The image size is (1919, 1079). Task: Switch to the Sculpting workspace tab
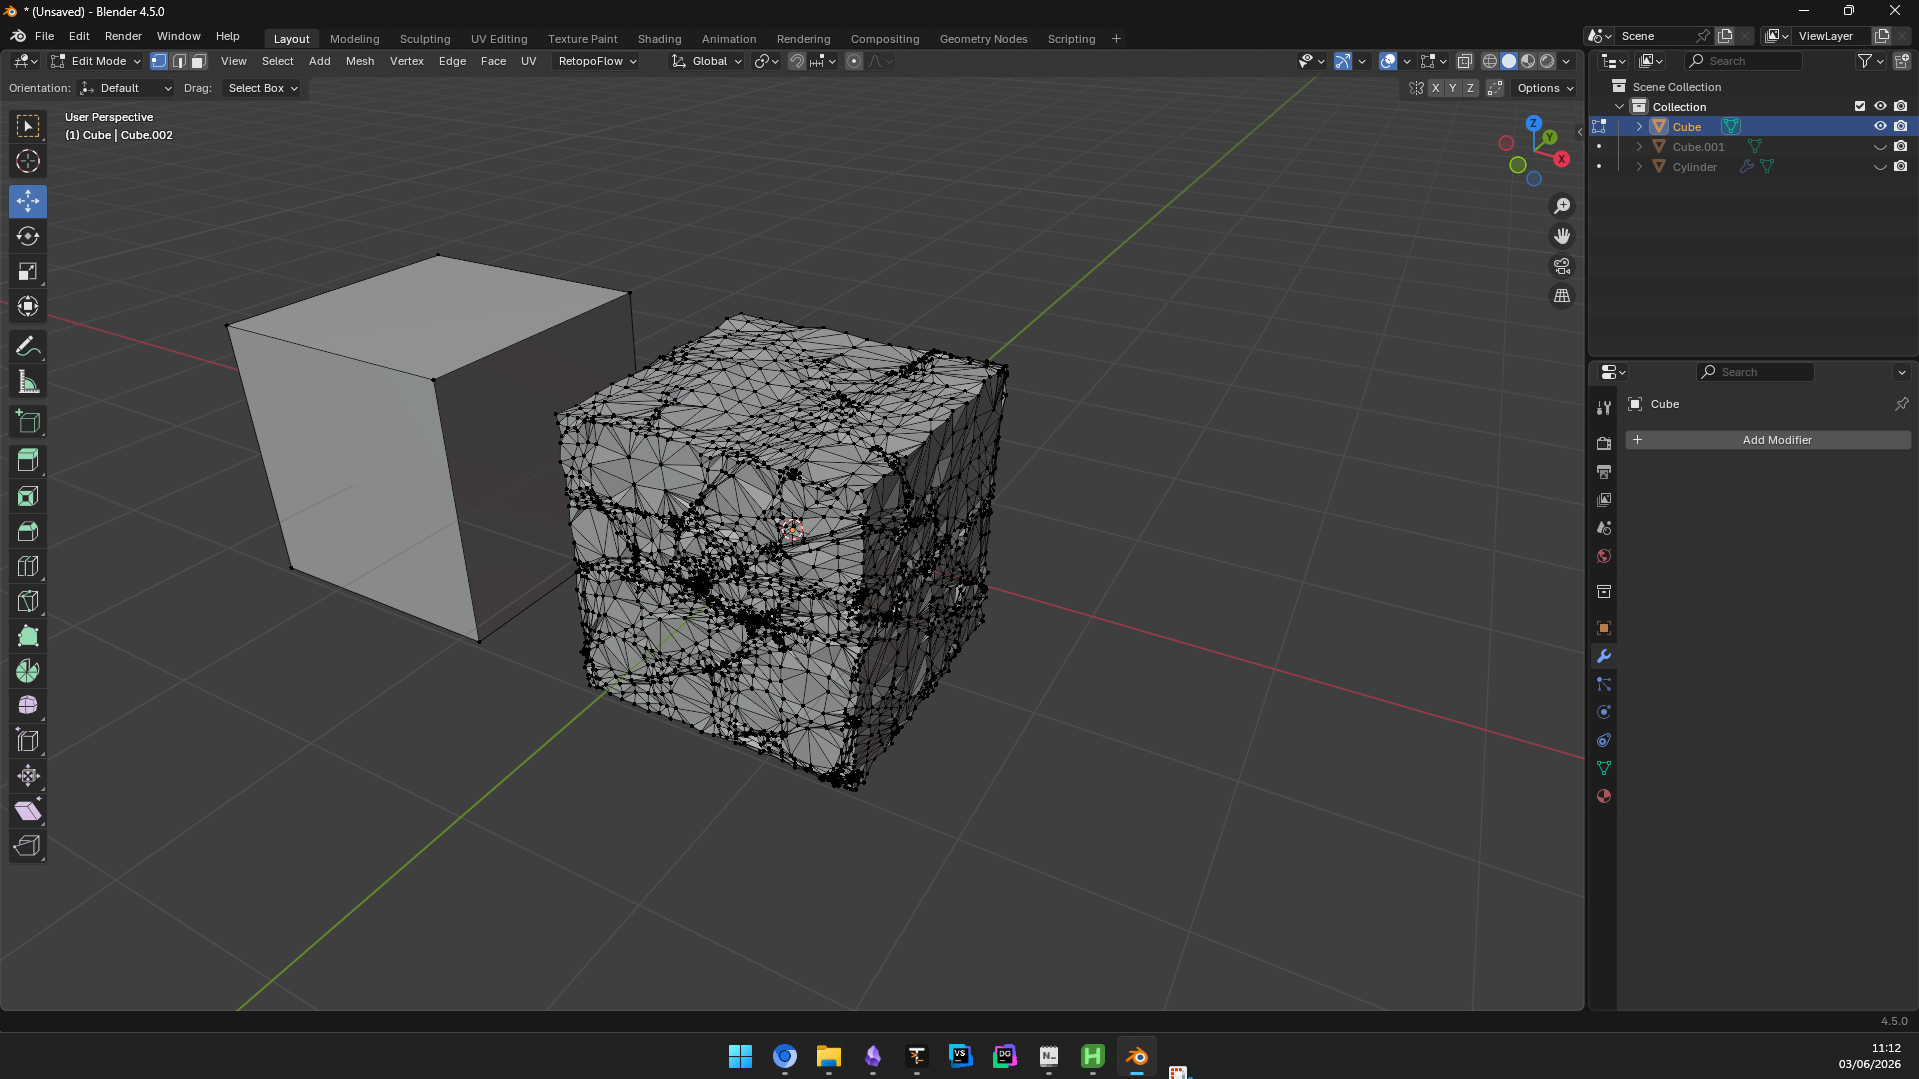point(425,39)
